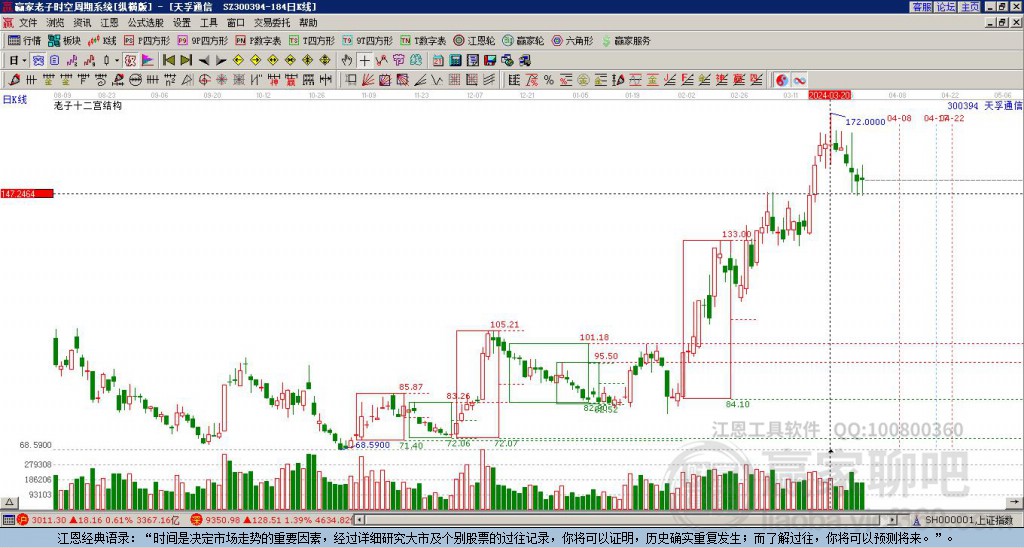This screenshot has width=1024, height=548.
Task: Click the 主页 homepage button
Action: pyautogui.click(x=970, y=7)
